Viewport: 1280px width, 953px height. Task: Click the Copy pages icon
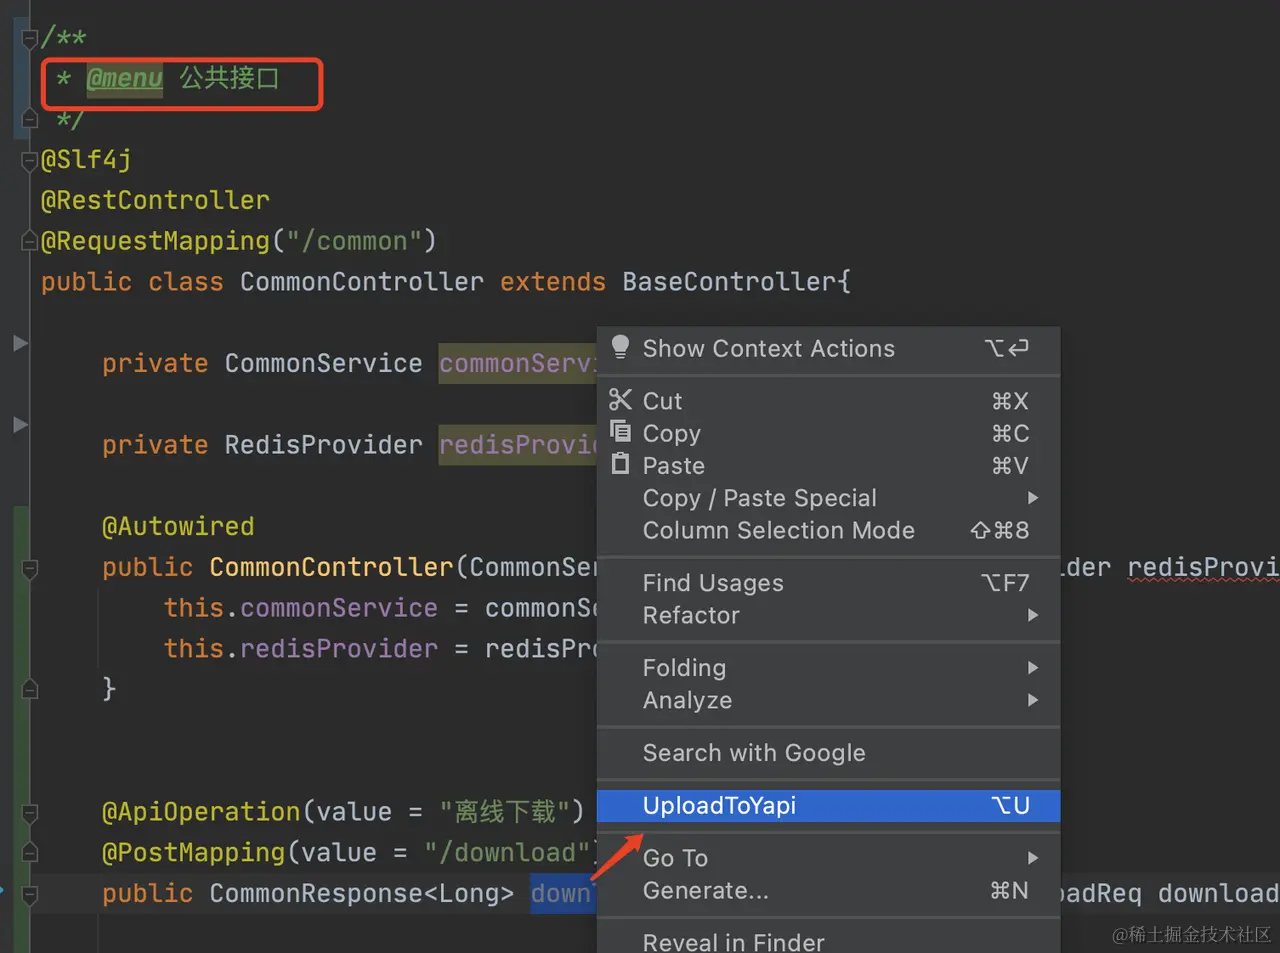click(620, 432)
